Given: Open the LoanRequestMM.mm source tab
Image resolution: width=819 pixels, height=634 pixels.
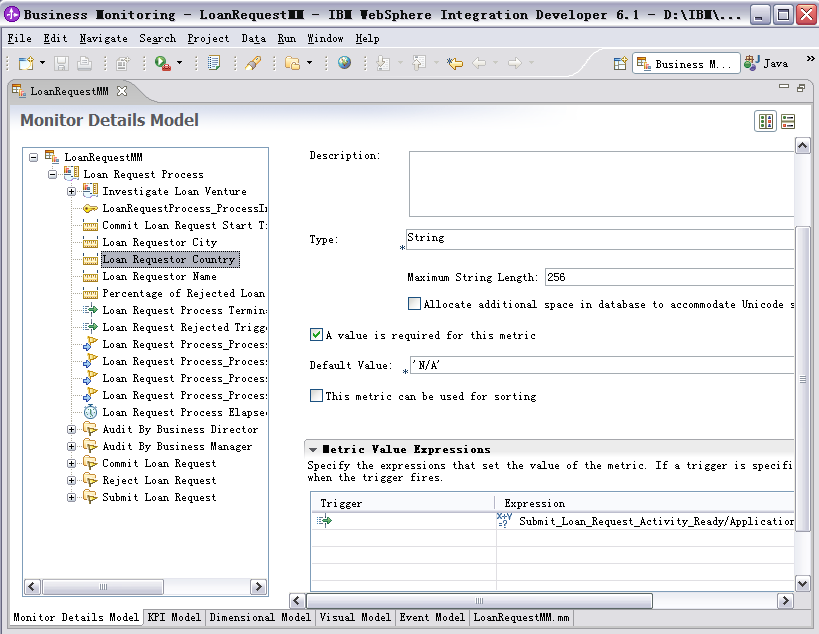Looking at the screenshot, I should click(x=521, y=617).
